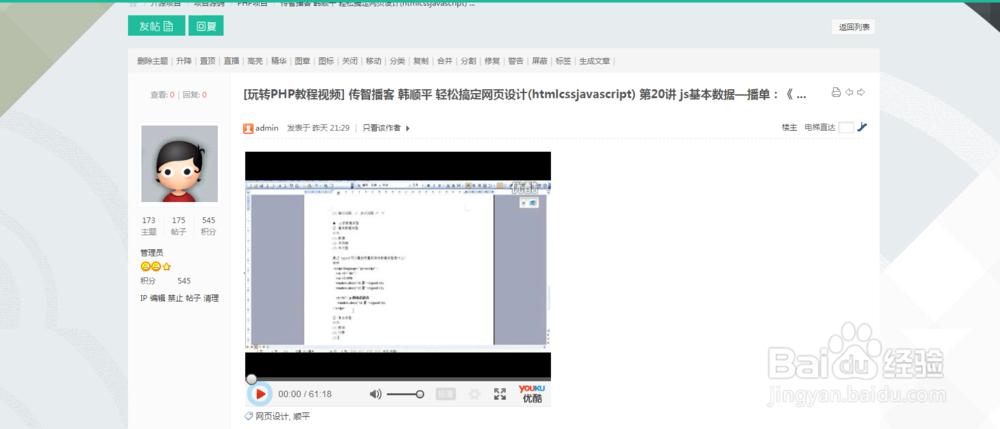The height and width of the screenshot is (429, 1000).
Task: Click the 回复: 0 reply count text
Action: coord(195,94)
